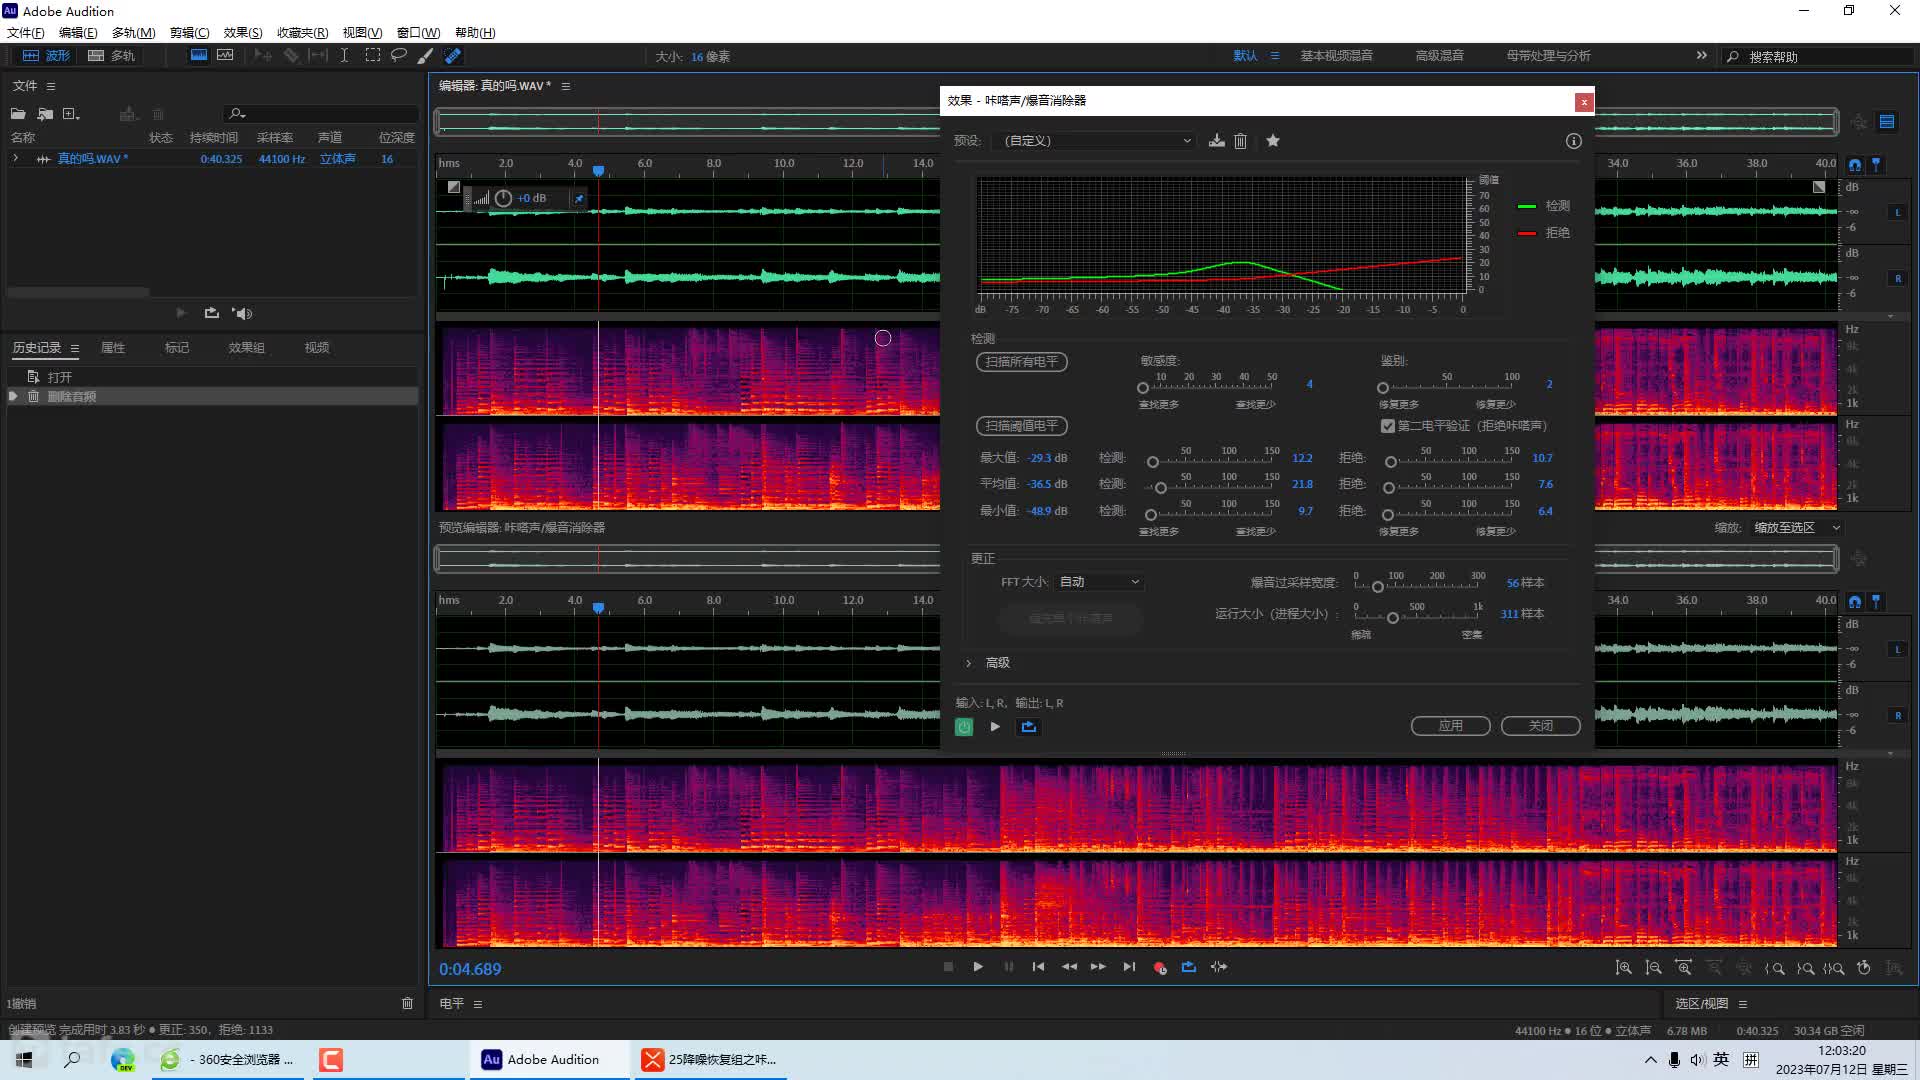Import file icon in Files panel
The width and height of the screenshot is (1920, 1080).
tap(45, 114)
